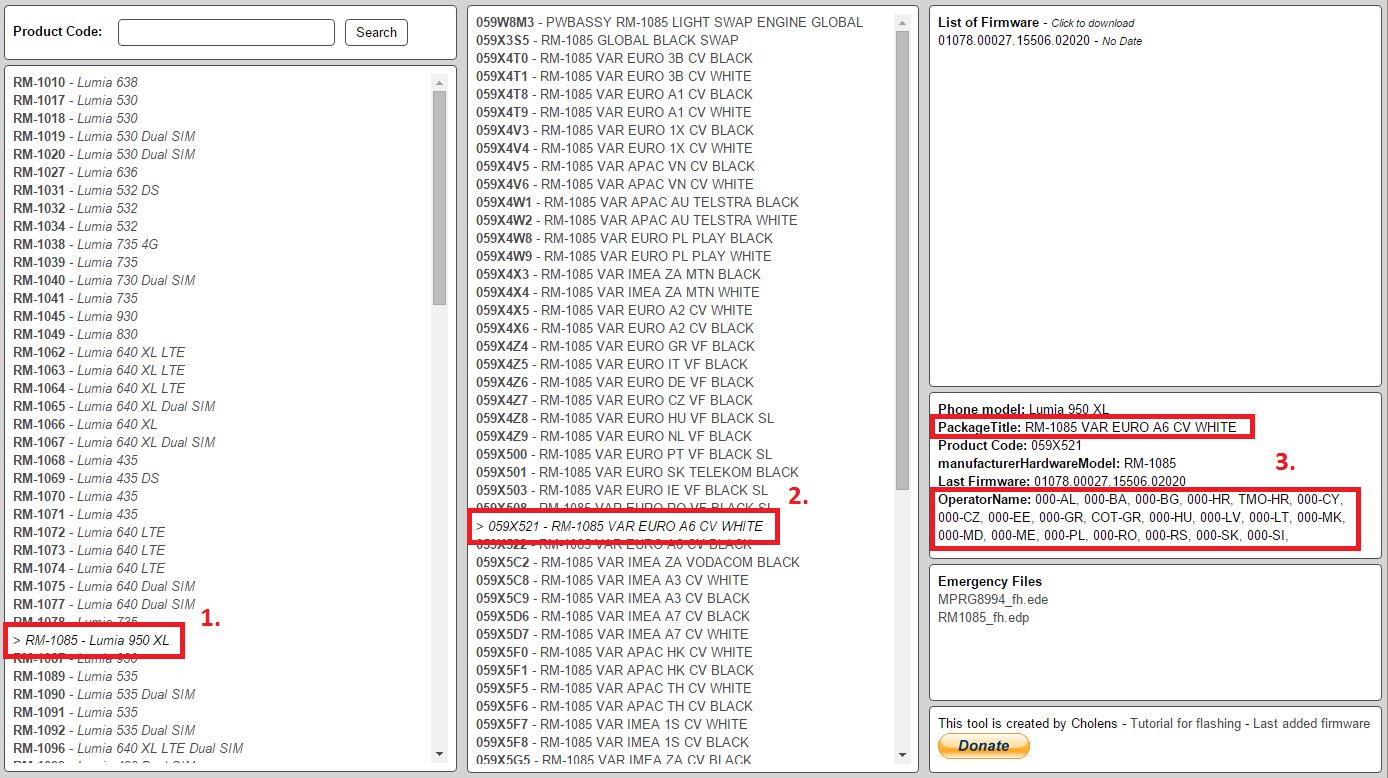Screen dimensions: 1388x778
Task: Select 059X501 EURO SK TELEKOM BLACK
Action: (637, 472)
